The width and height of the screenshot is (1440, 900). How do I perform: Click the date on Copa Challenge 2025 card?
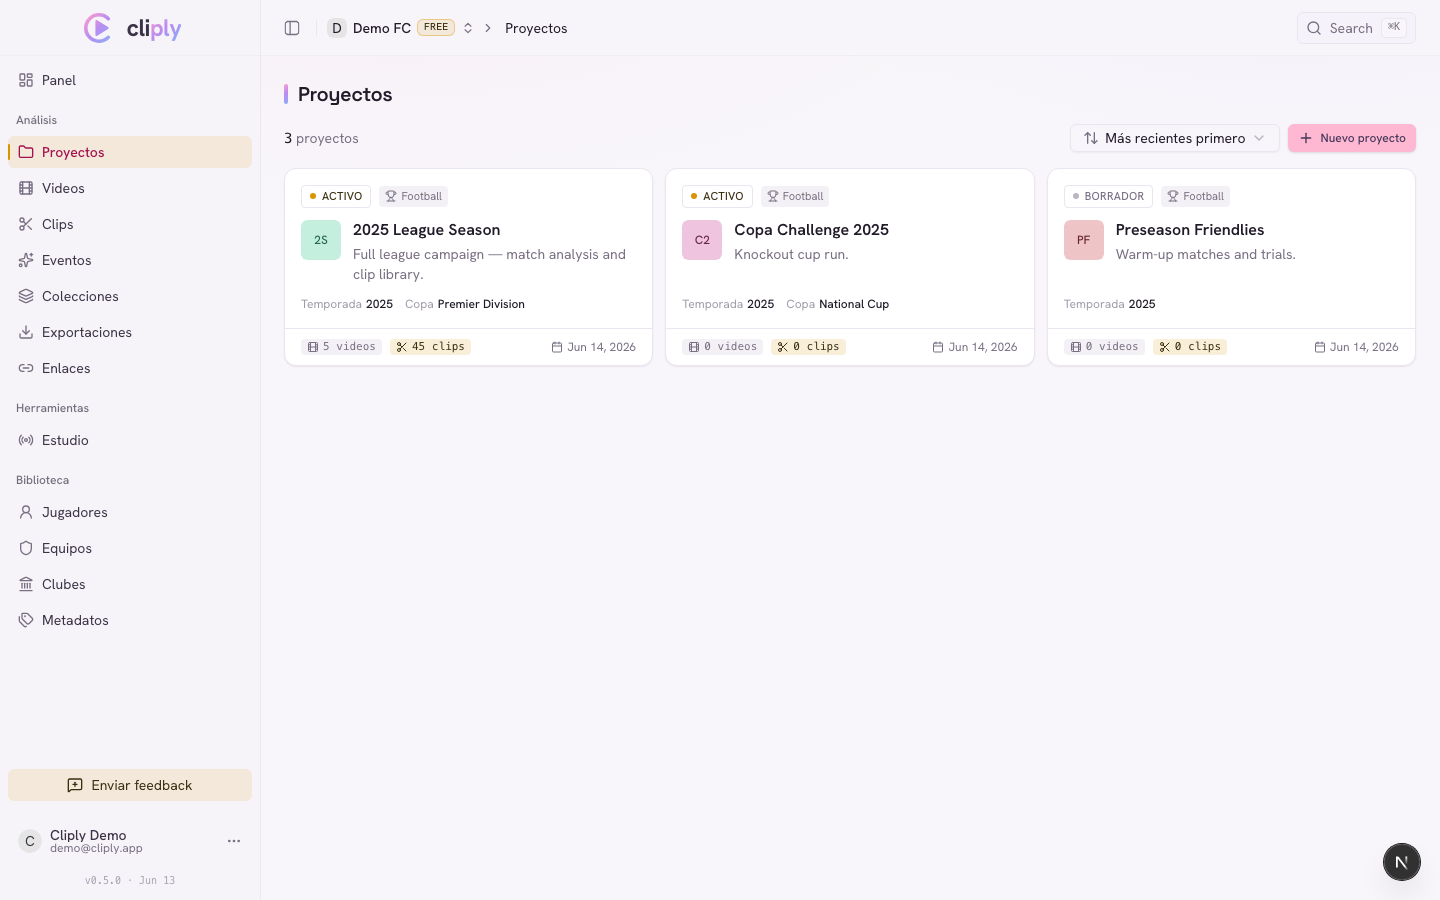point(975,347)
